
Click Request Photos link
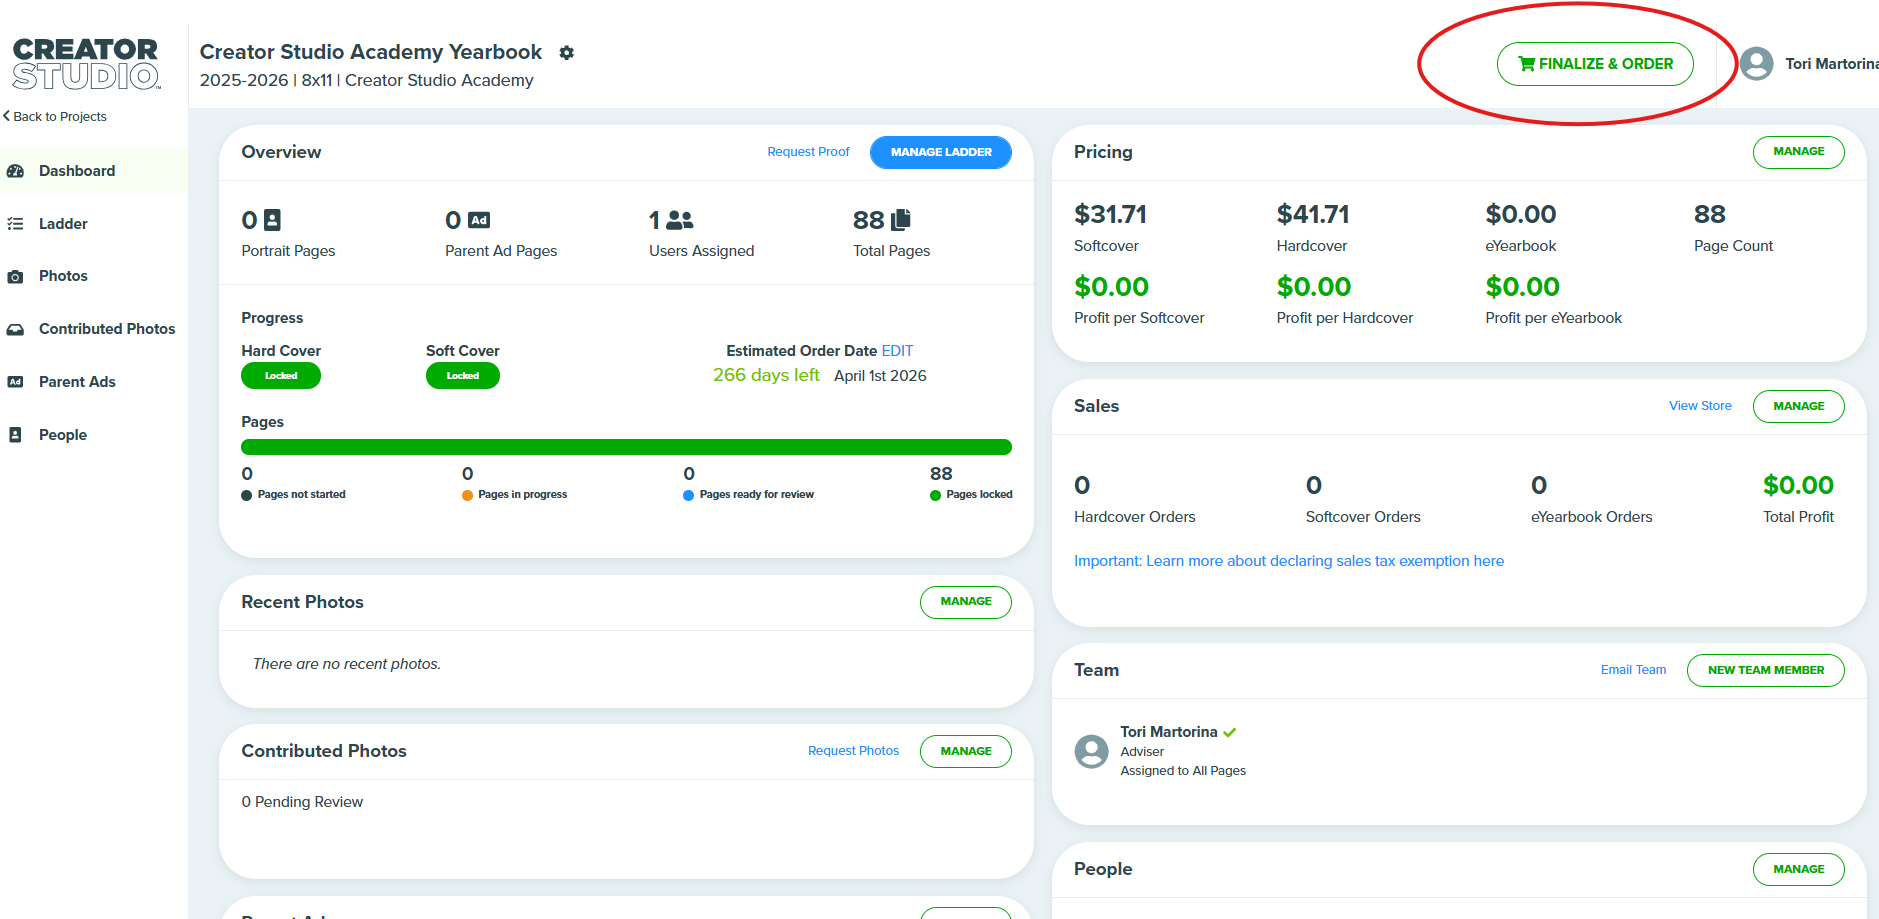pos(853,751)
